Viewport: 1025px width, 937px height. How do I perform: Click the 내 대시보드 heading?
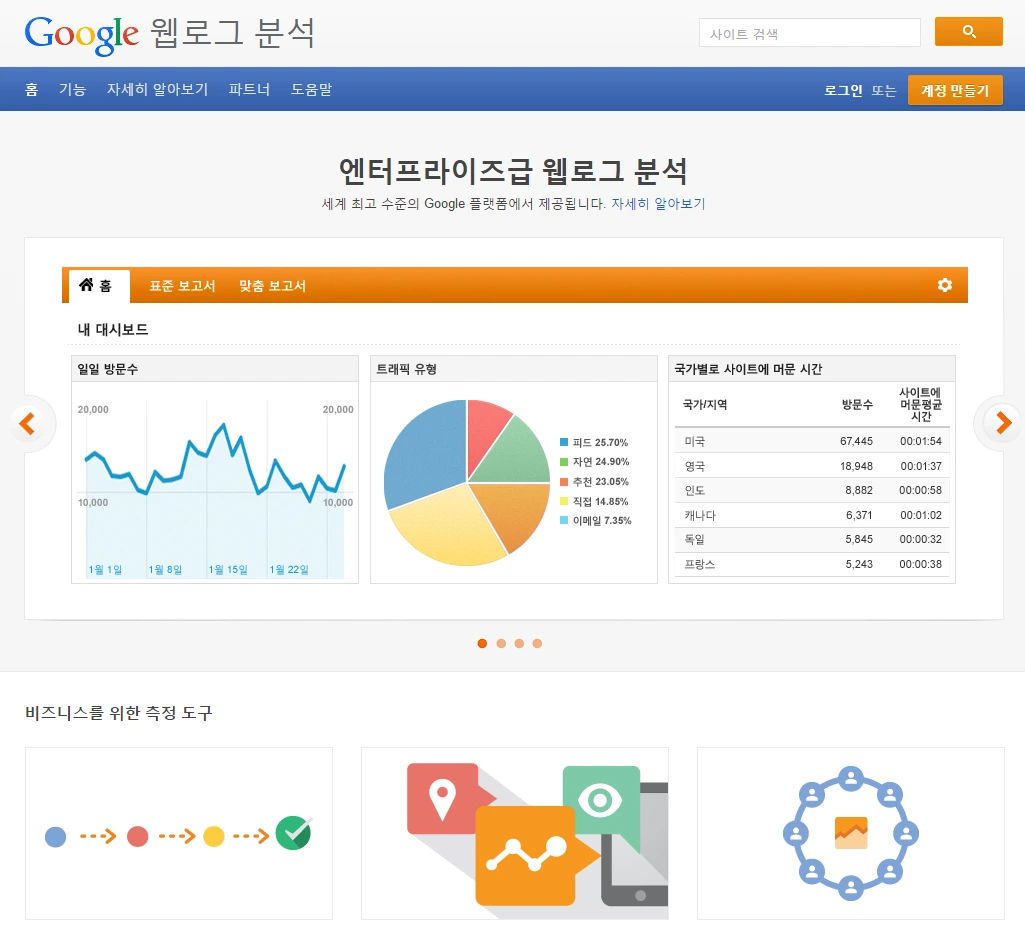(x=113, y=330)
